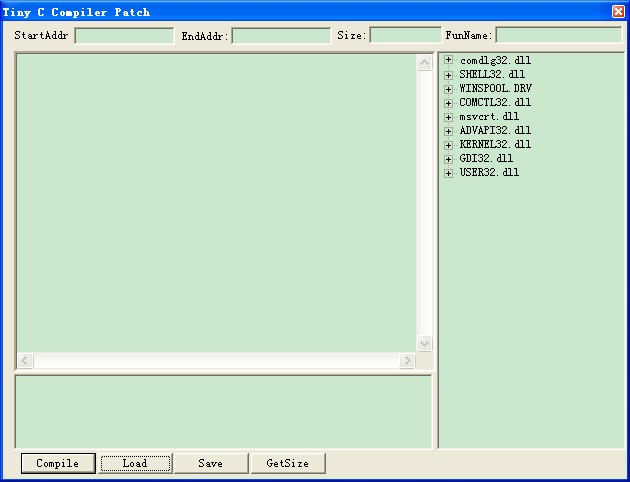
Task: Click the Compile button
Action: (58, 464)
